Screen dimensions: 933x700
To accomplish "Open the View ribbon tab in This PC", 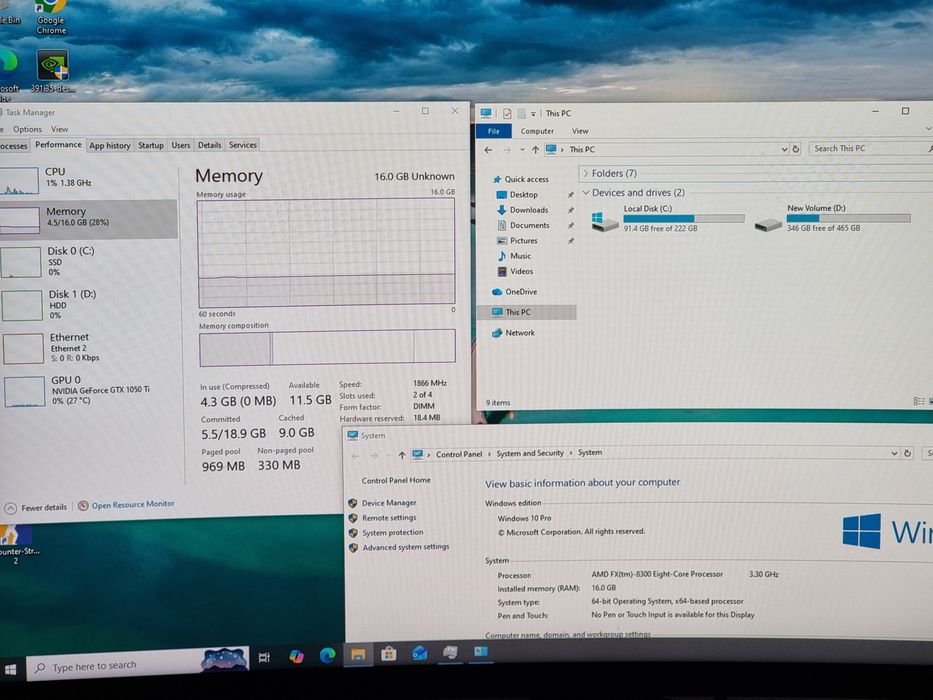I will pos(580,131).
